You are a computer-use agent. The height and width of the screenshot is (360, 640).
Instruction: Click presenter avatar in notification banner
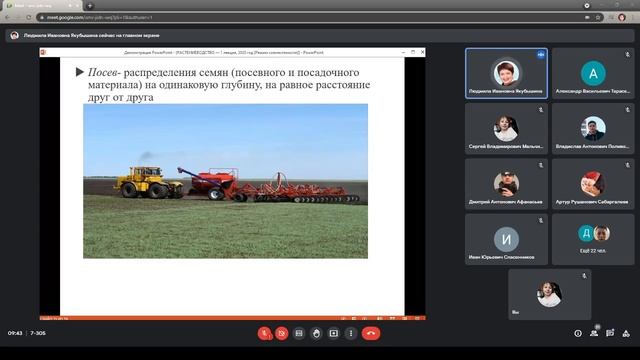tap(14, 36)
